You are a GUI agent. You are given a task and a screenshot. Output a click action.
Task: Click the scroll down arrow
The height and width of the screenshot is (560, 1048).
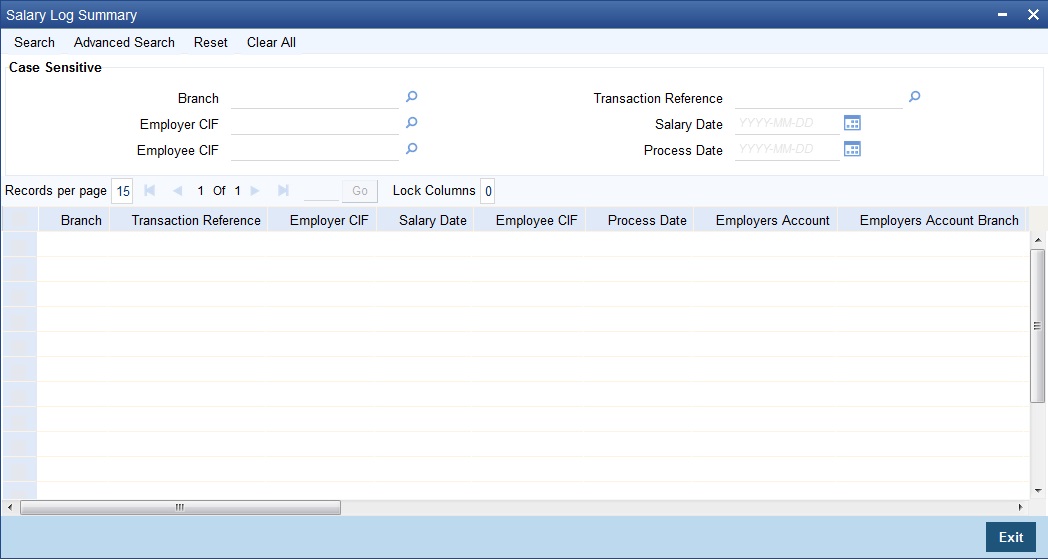tap(1037, 491)
